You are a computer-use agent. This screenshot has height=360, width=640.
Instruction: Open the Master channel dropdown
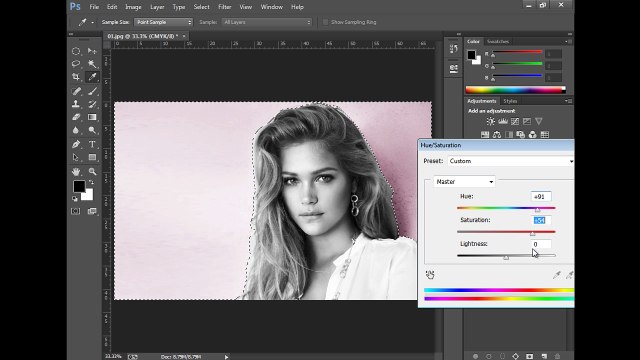[464, 182]
